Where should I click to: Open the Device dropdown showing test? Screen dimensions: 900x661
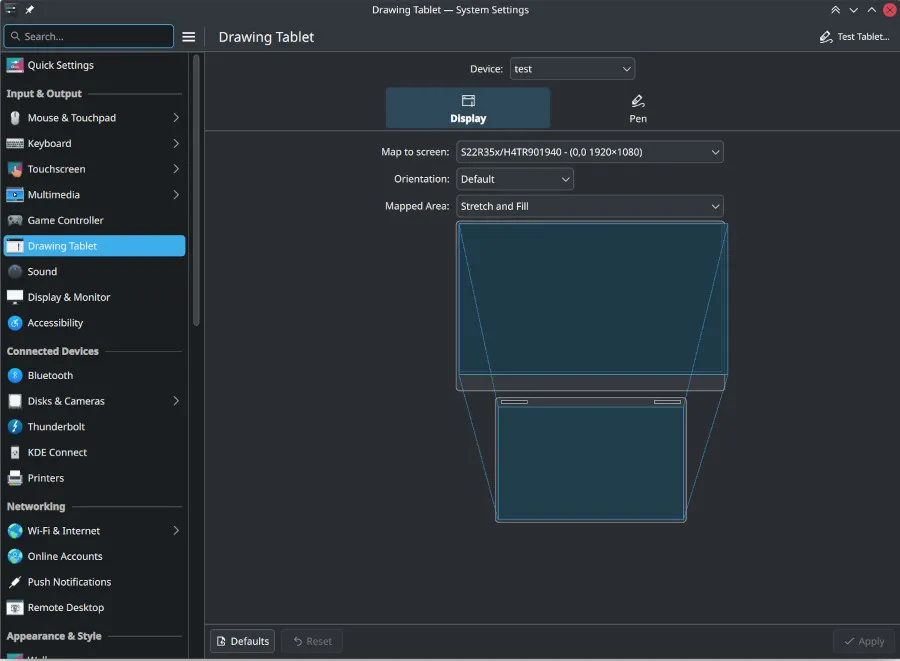(x=572, y=69)
